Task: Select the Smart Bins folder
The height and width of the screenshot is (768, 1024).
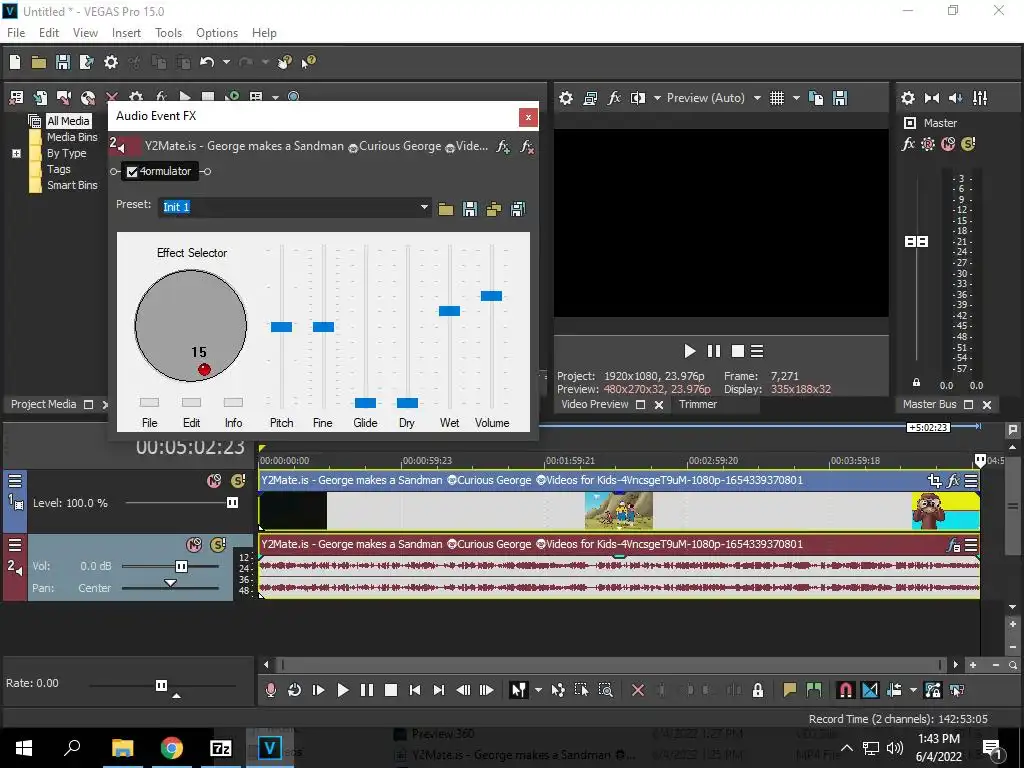Action: pyautogui.click(x=72, y=185)
